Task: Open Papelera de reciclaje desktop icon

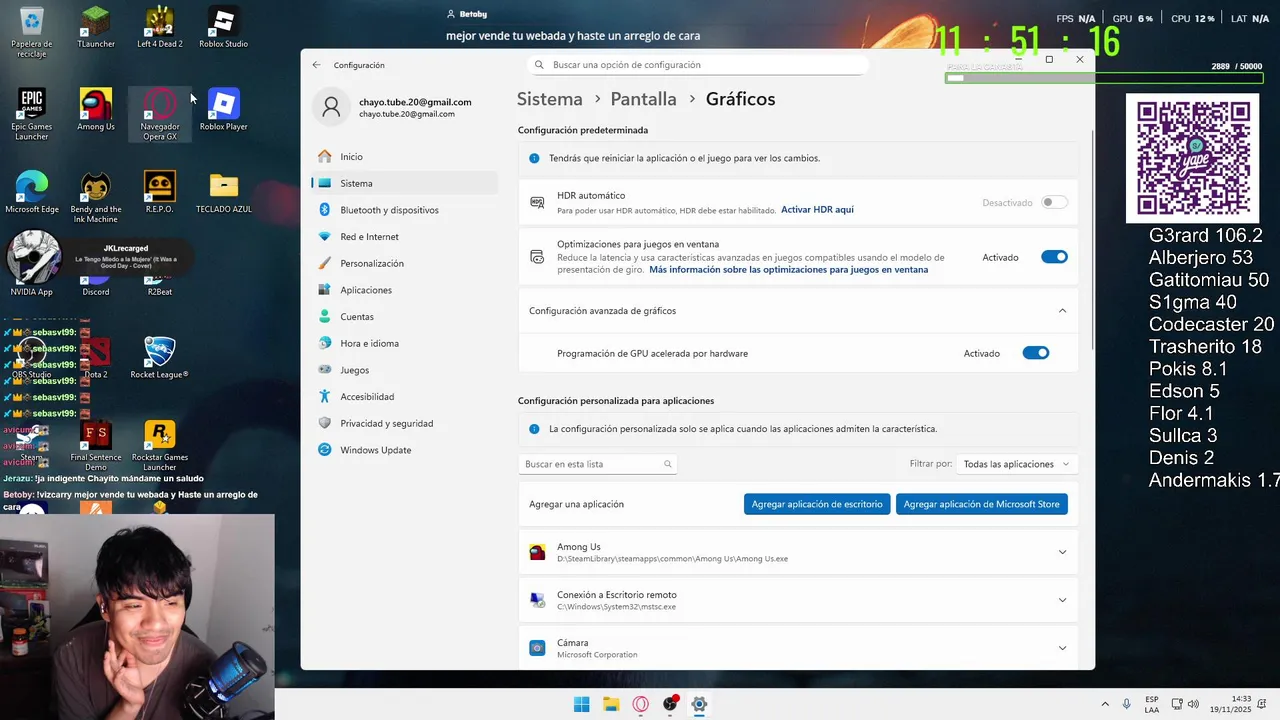Action: pyautogui.click(x=32, y=31)
